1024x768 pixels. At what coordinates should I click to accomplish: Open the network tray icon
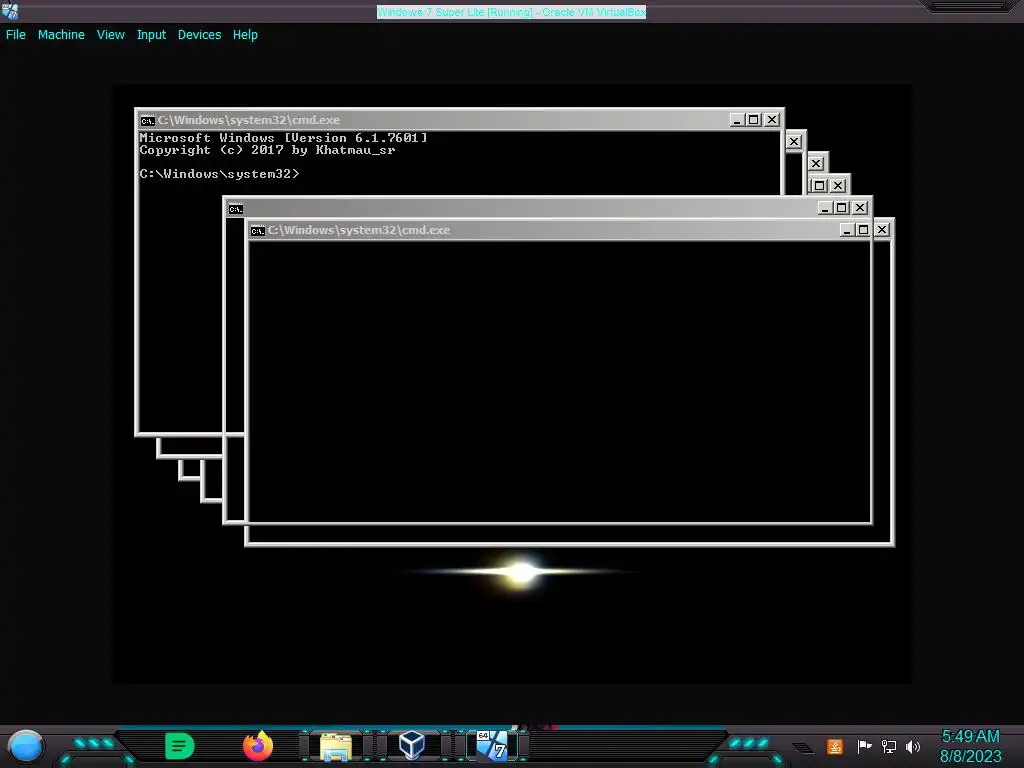(889, 746)
